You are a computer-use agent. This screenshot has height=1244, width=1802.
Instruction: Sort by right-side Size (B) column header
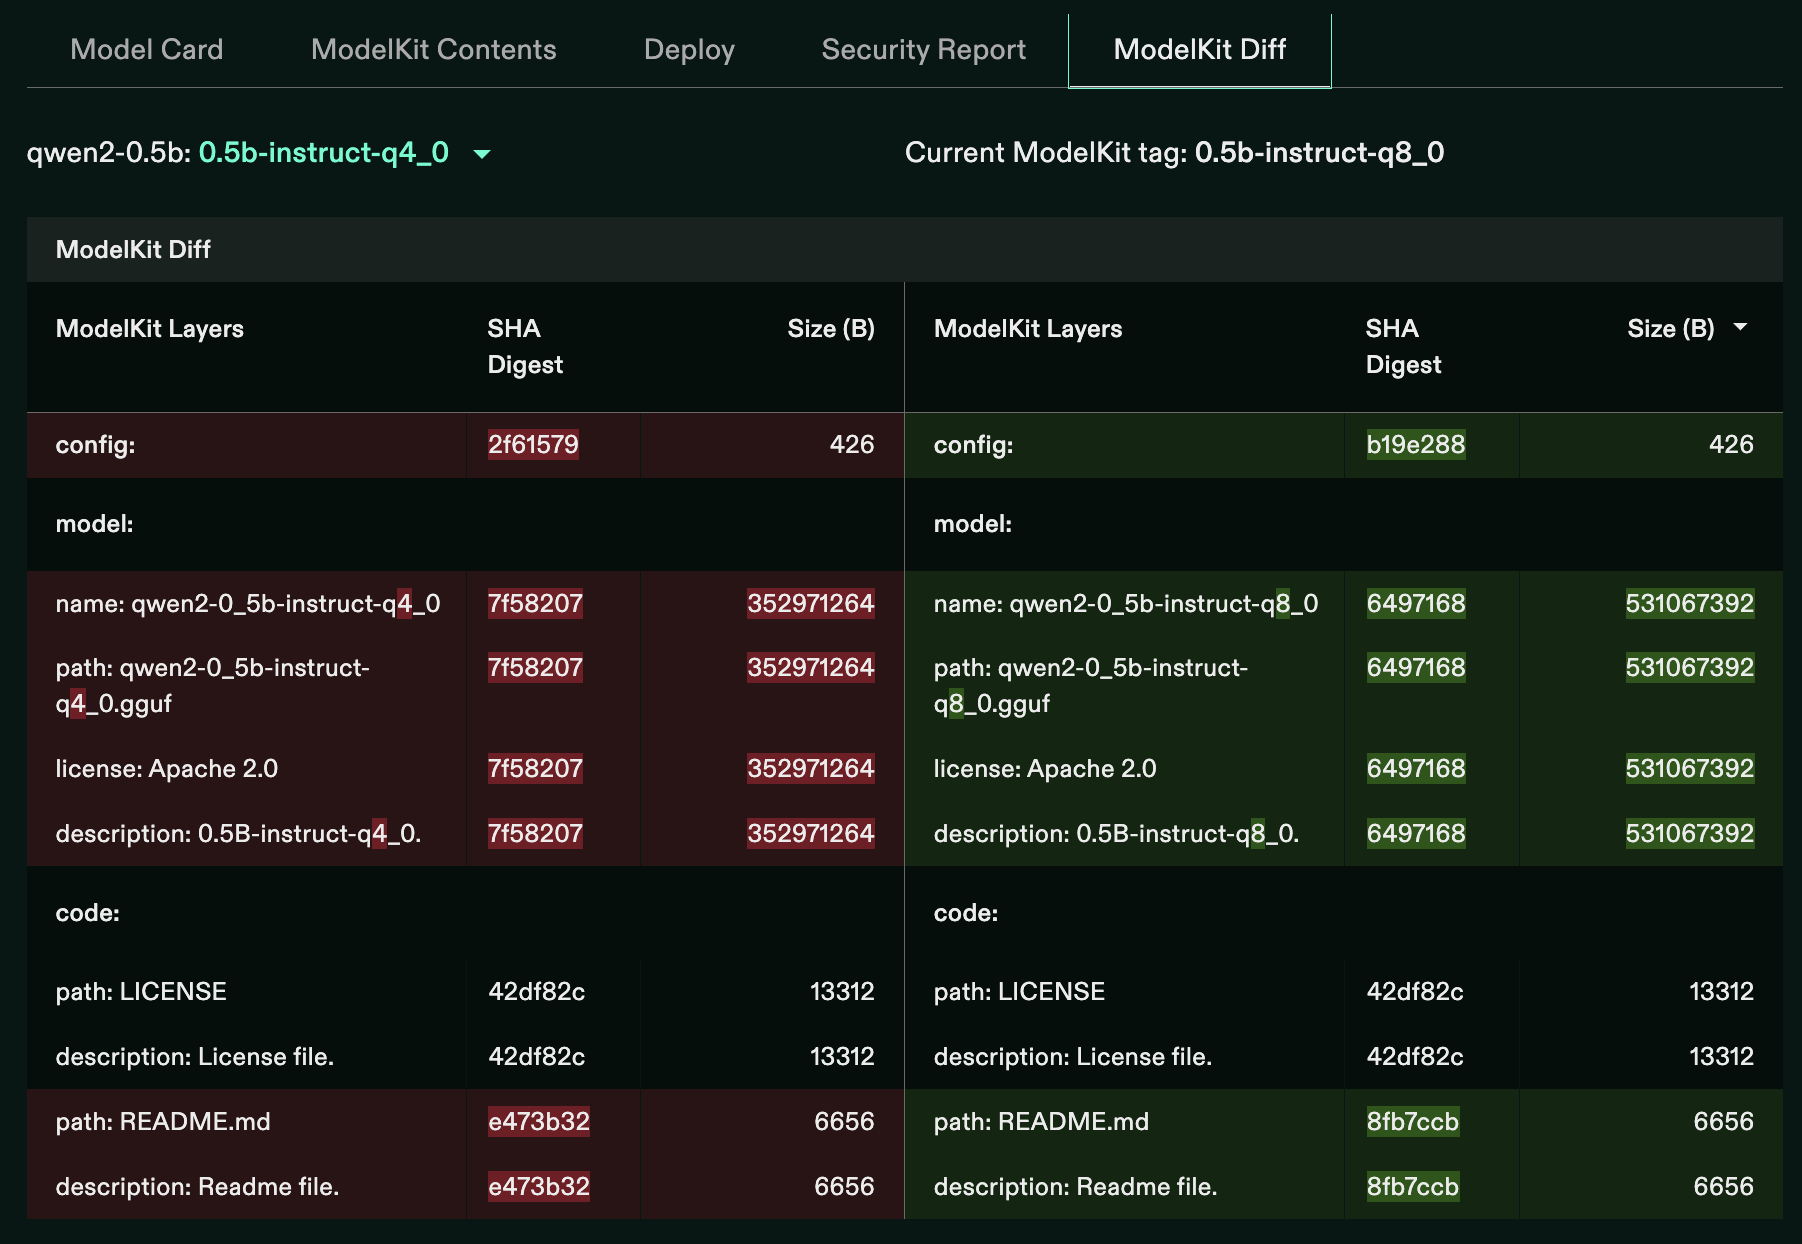1670,328
